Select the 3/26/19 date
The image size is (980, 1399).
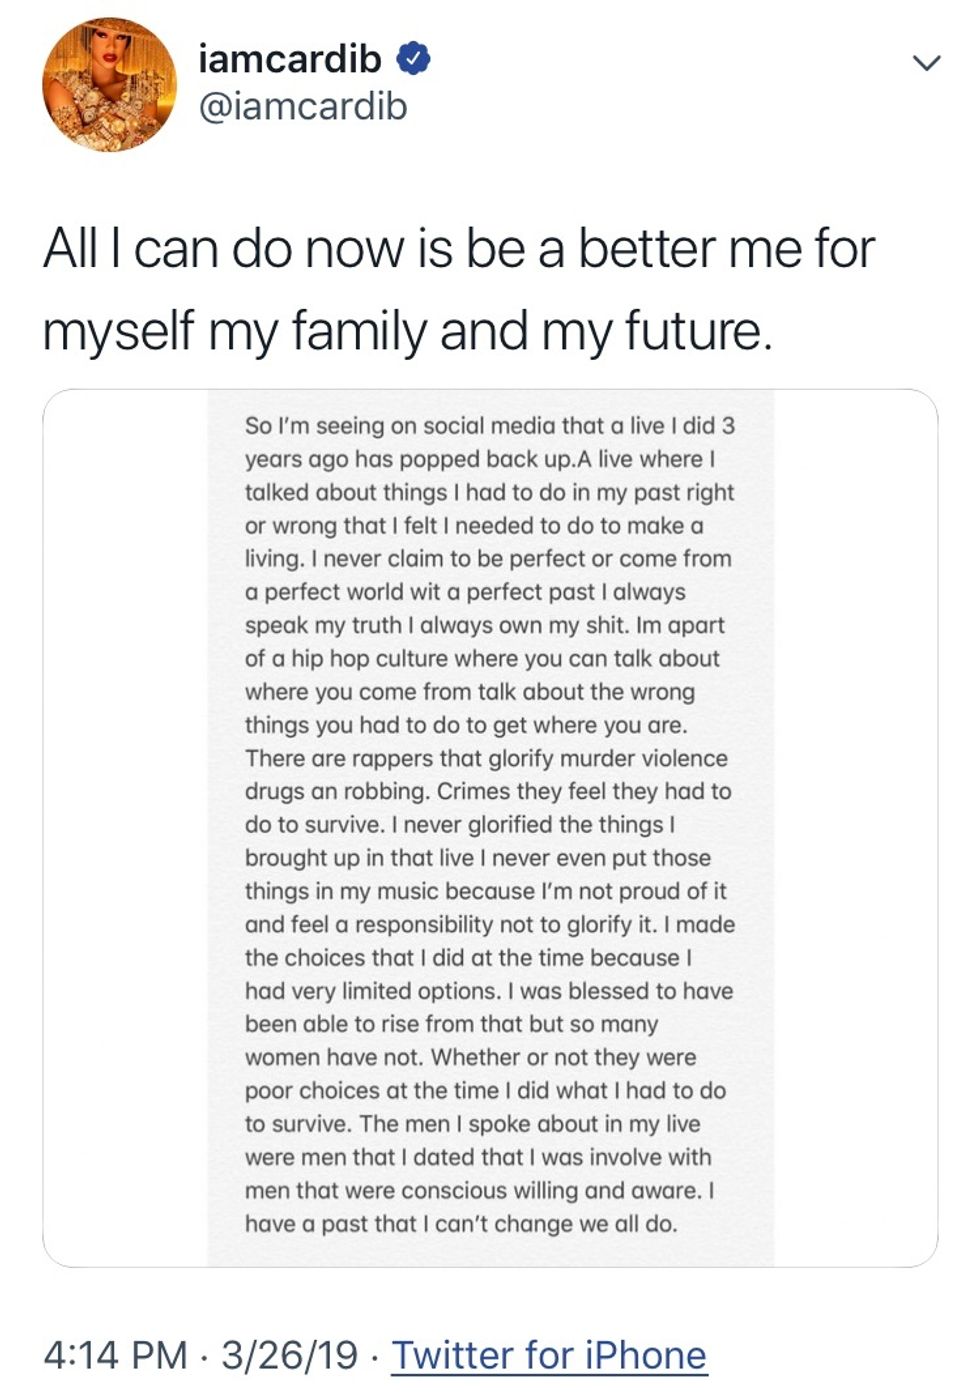(289, 1355)
